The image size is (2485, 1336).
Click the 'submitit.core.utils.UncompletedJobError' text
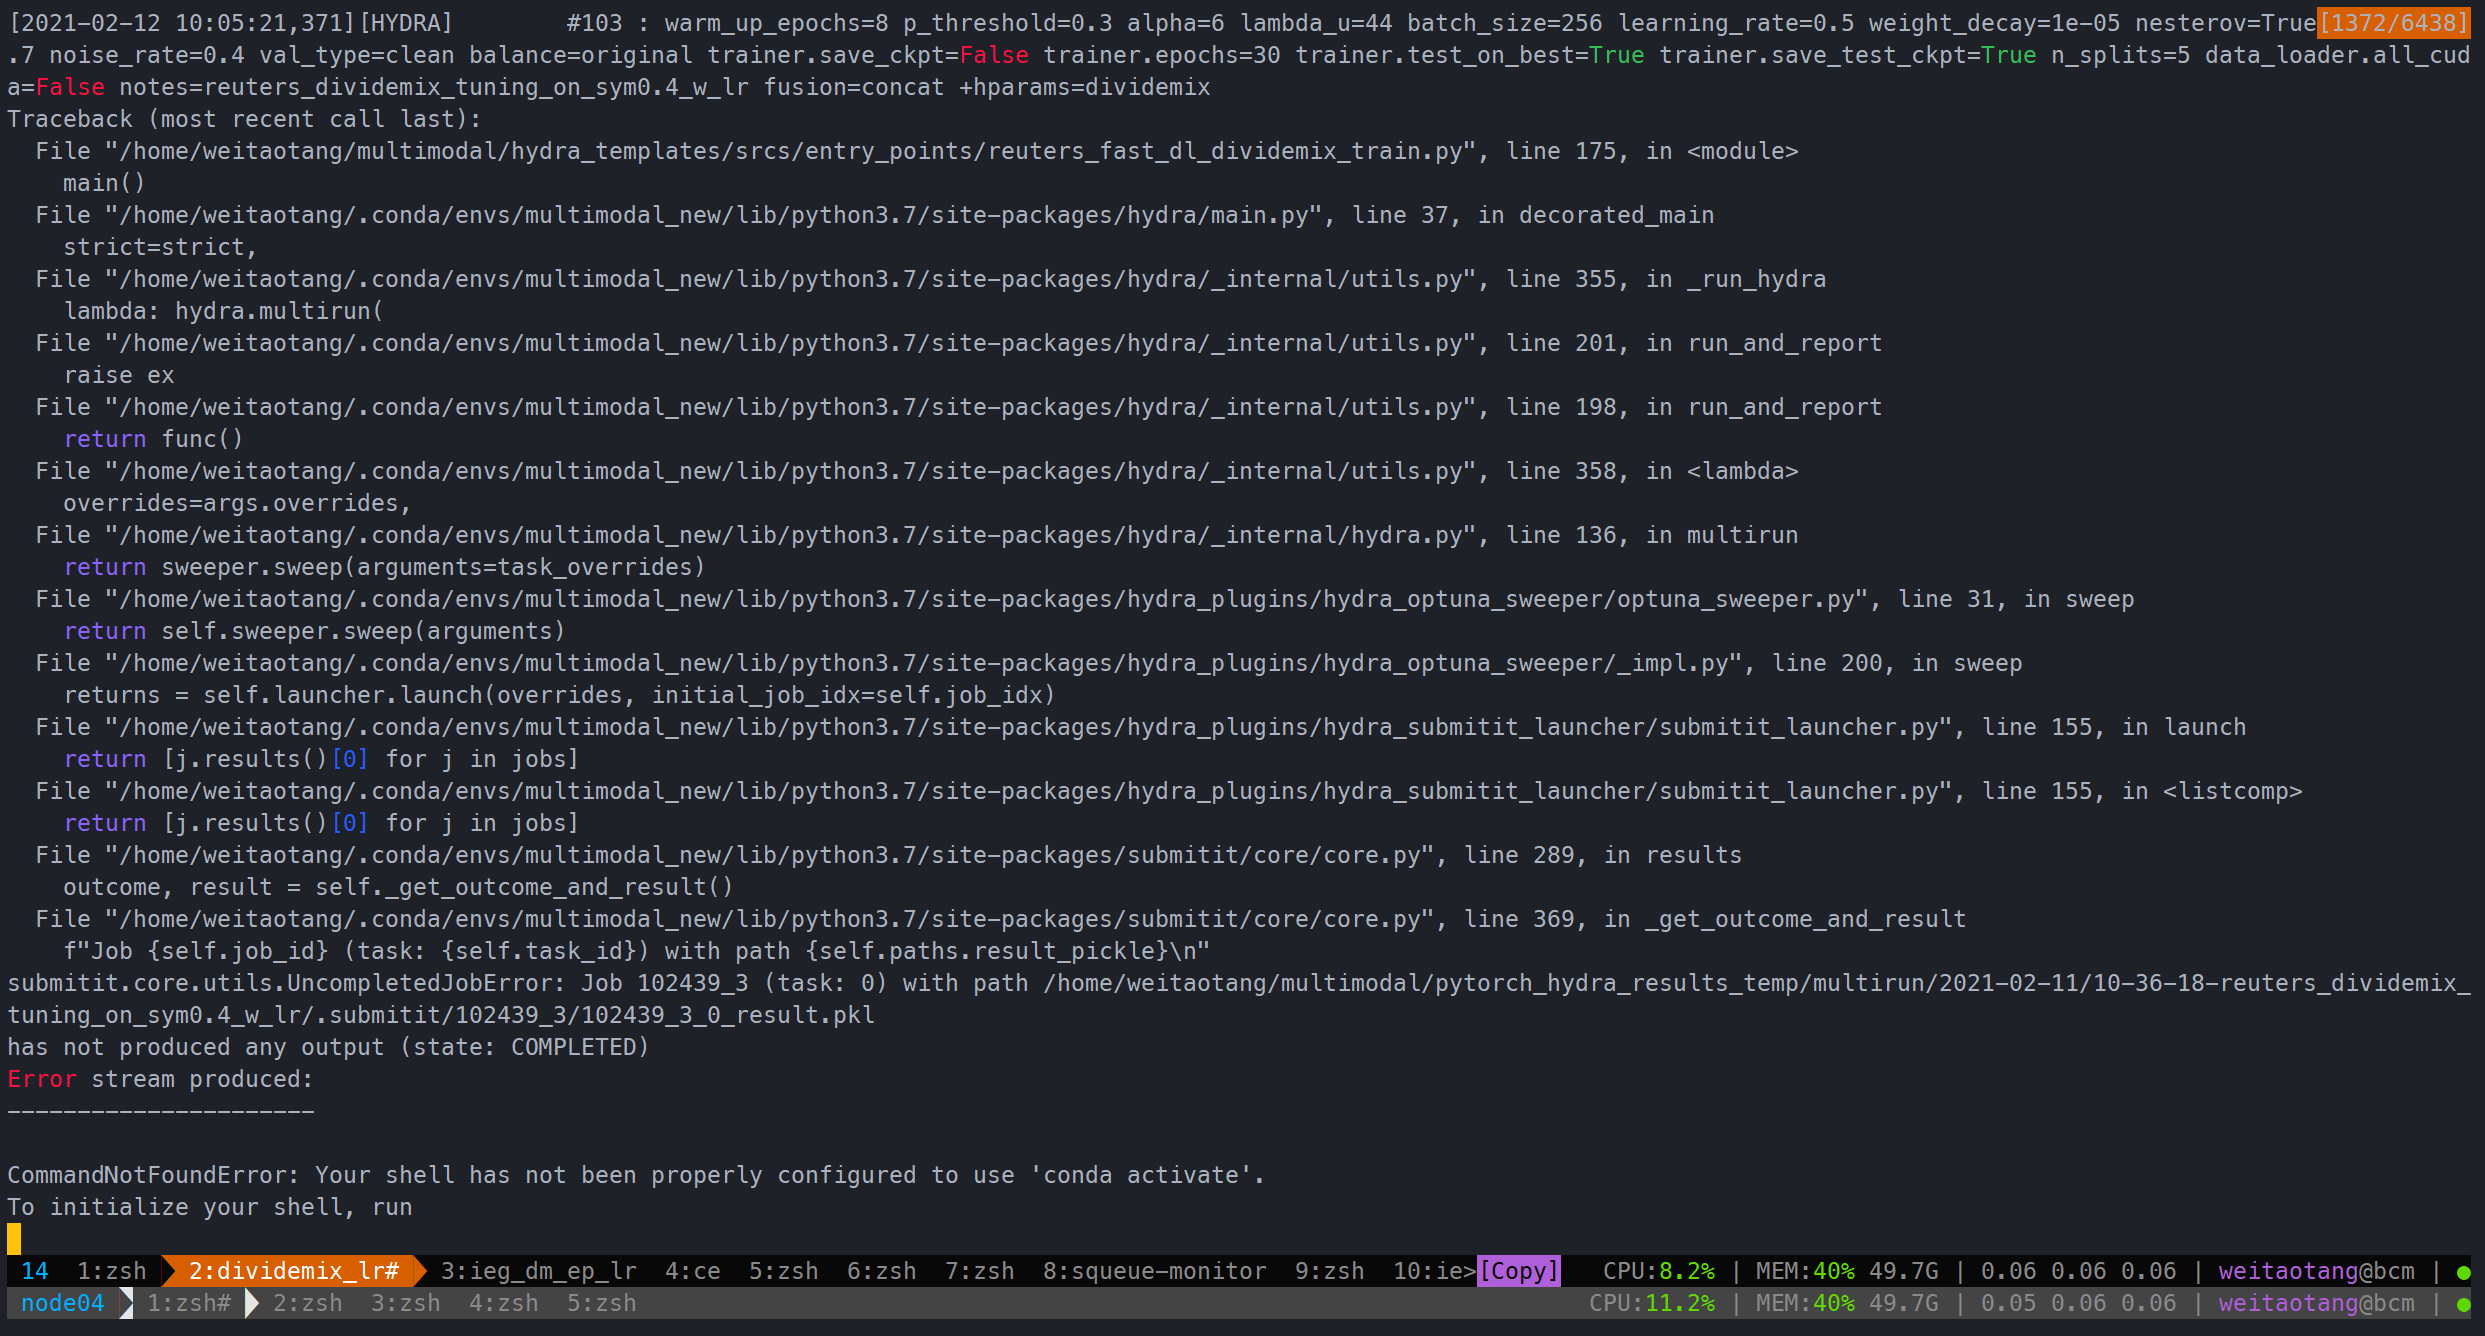[287, 983]
